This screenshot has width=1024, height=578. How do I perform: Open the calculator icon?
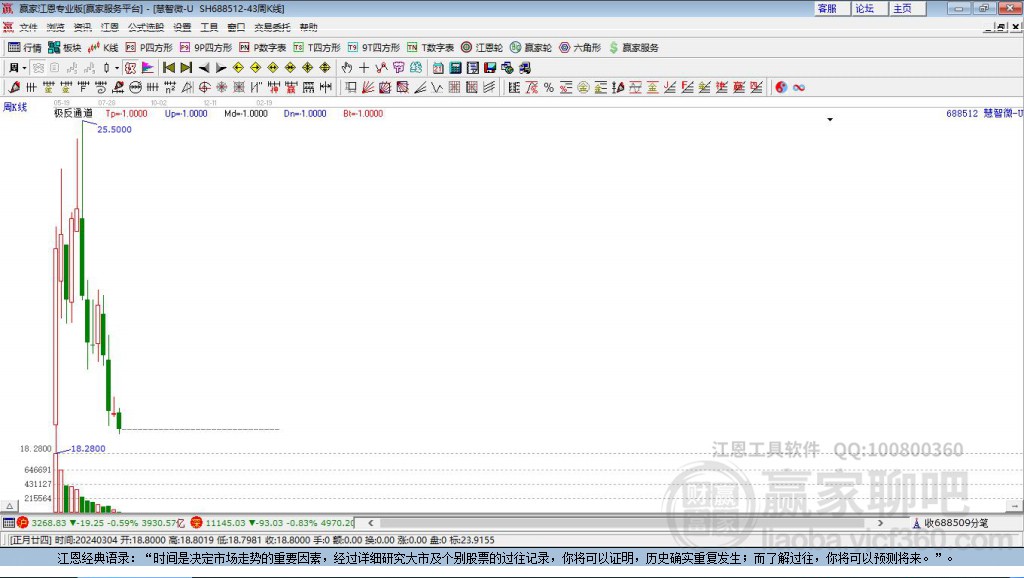click(455, 67)
